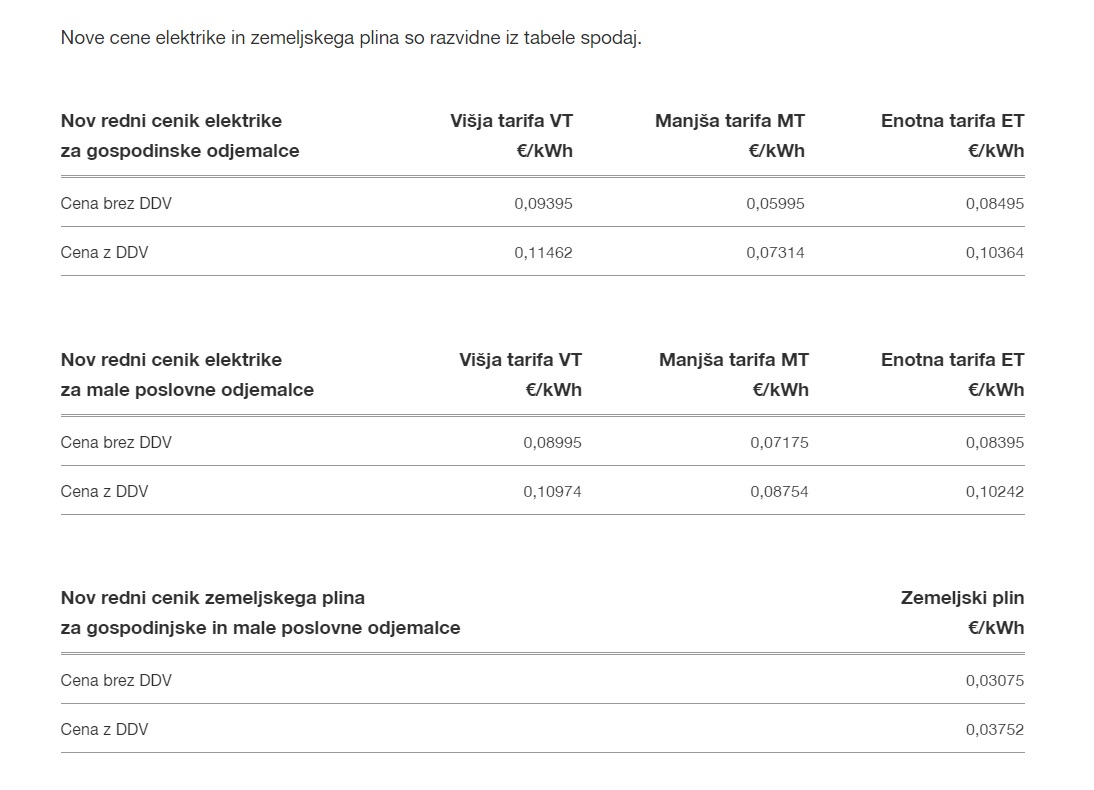Click the 0,10364 price cell
The image size is (1094, 790).
pyautogui.click(x=994, y=252)
